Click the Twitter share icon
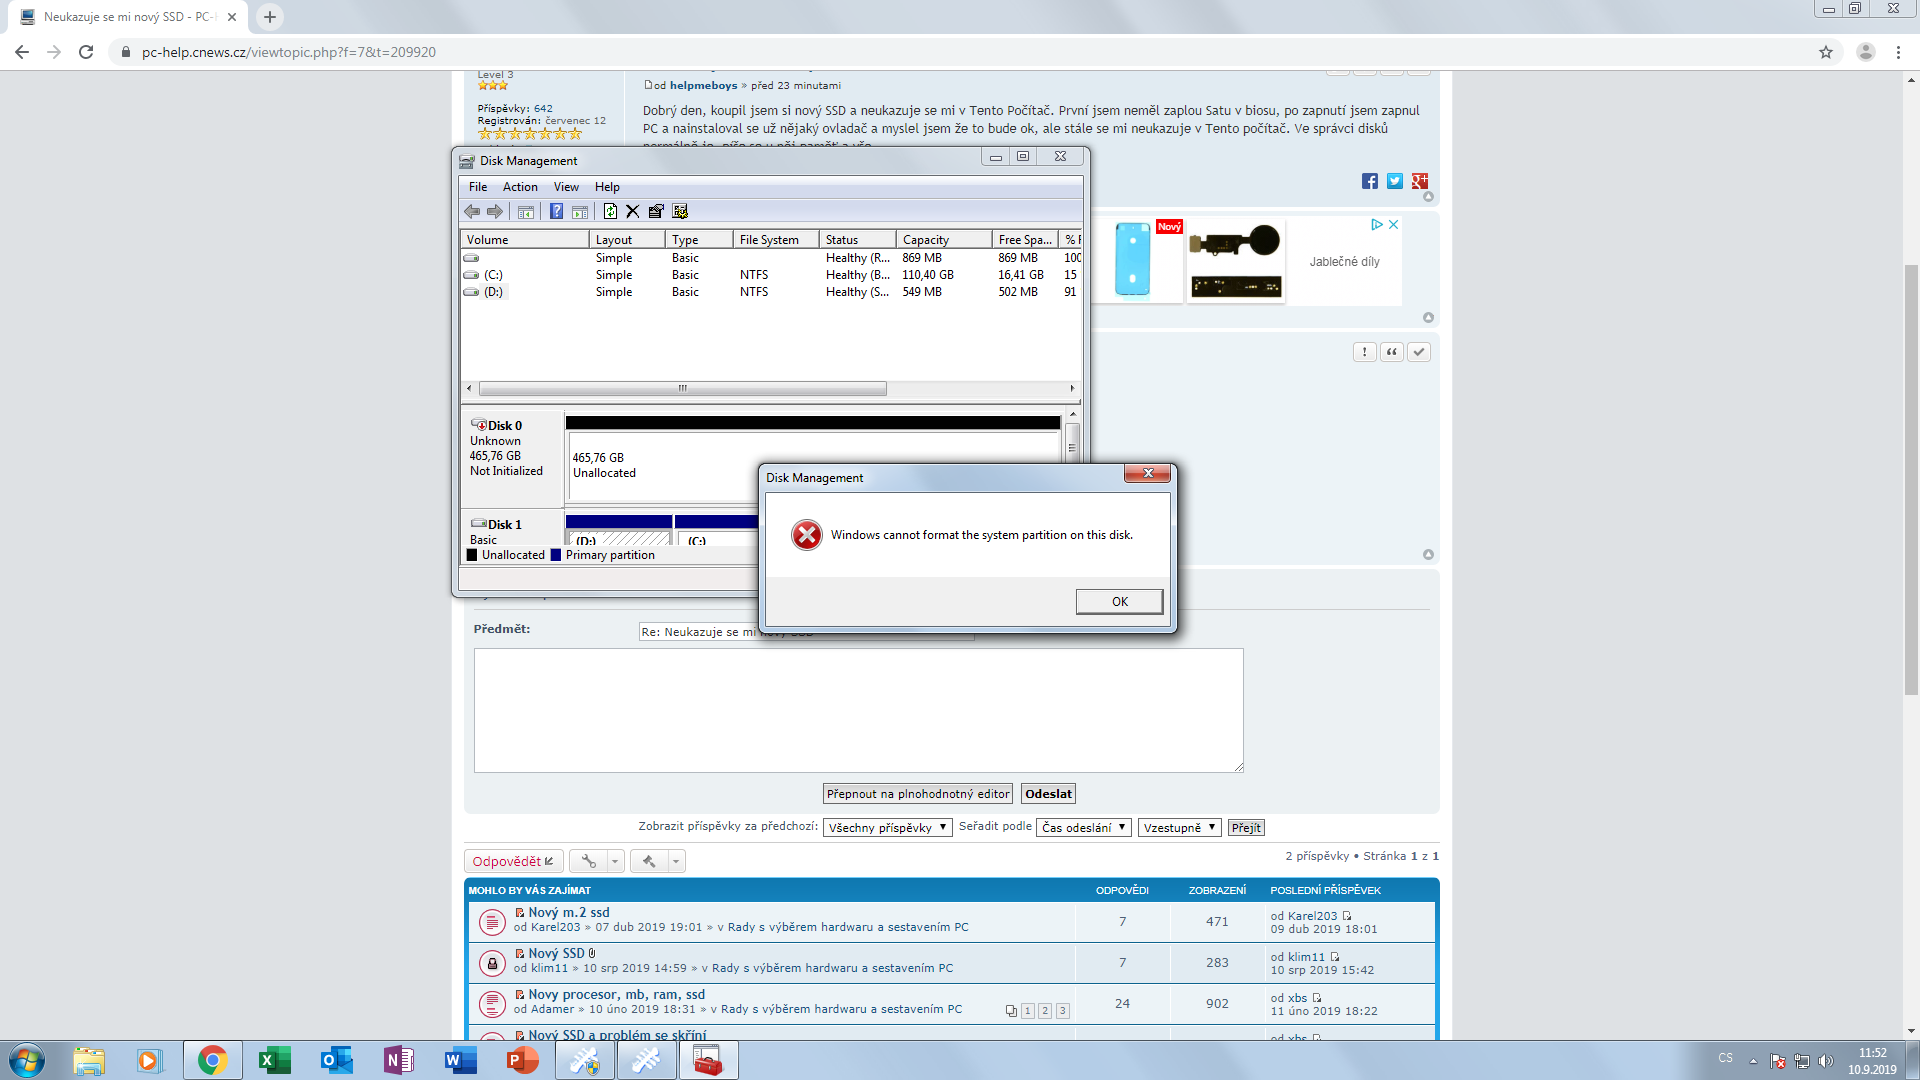 click(1395, 181)
